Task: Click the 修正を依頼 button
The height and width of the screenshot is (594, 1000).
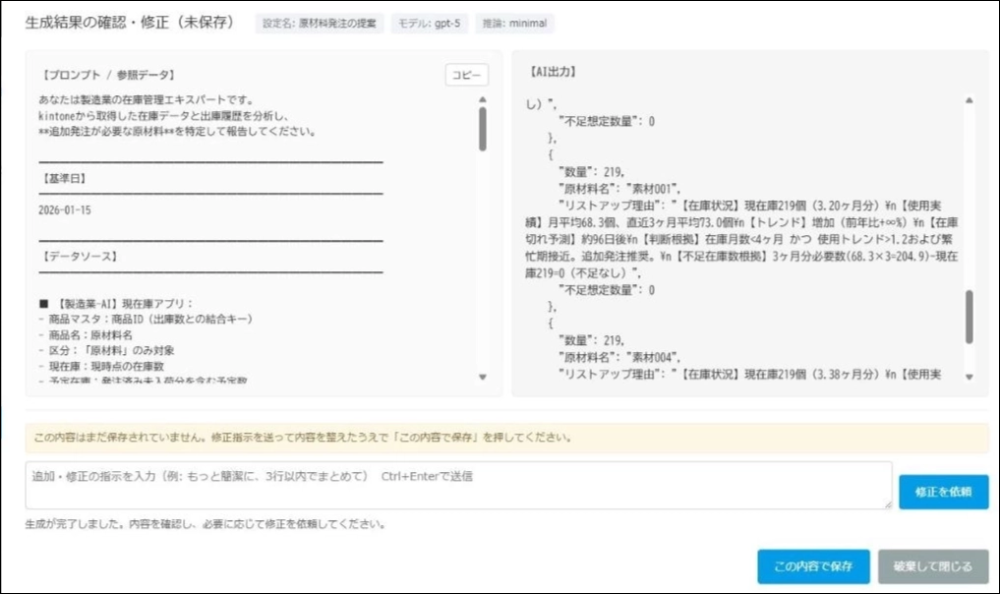Action: (x=943, y=492)
